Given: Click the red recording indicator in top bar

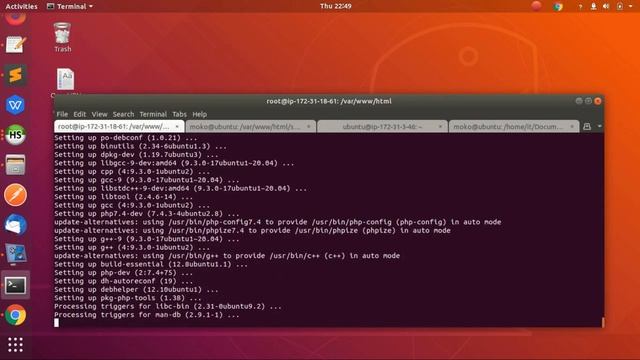Looking at the screenshot, I should (536, 6).
